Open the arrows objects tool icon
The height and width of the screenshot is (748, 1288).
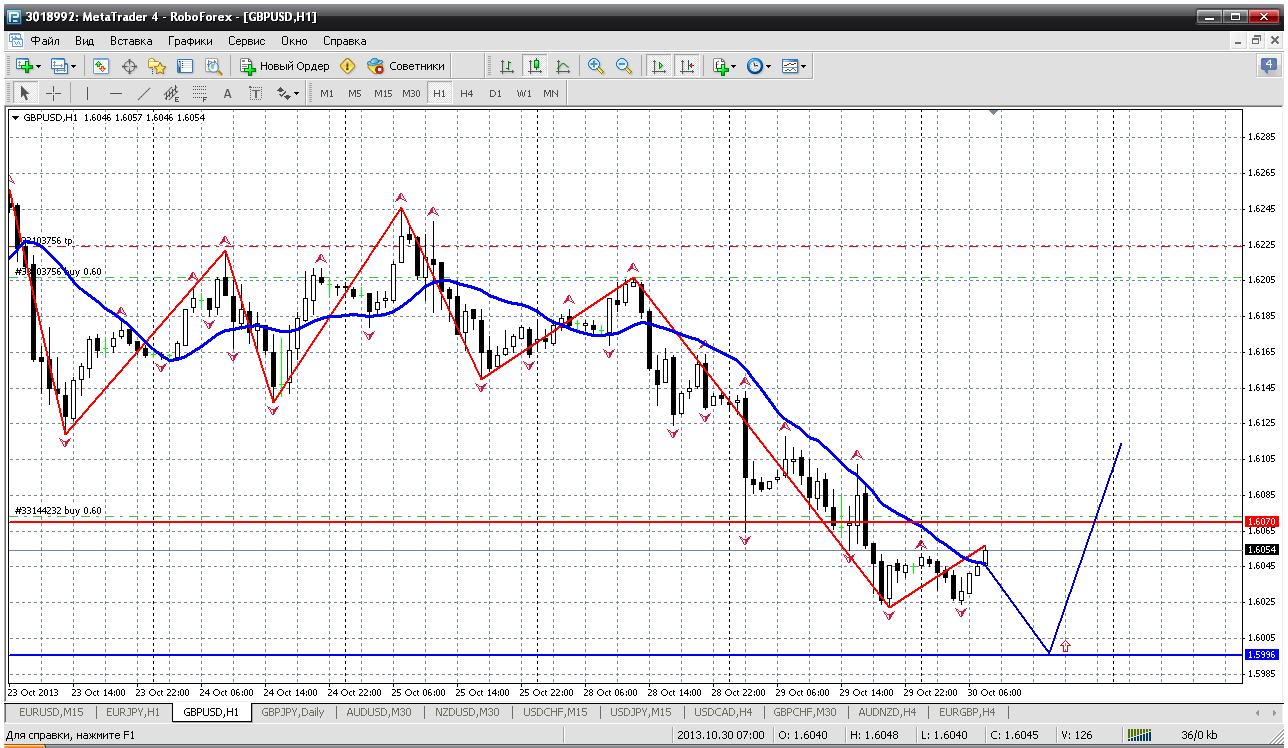pyautogui.click(x=283, y=93)
